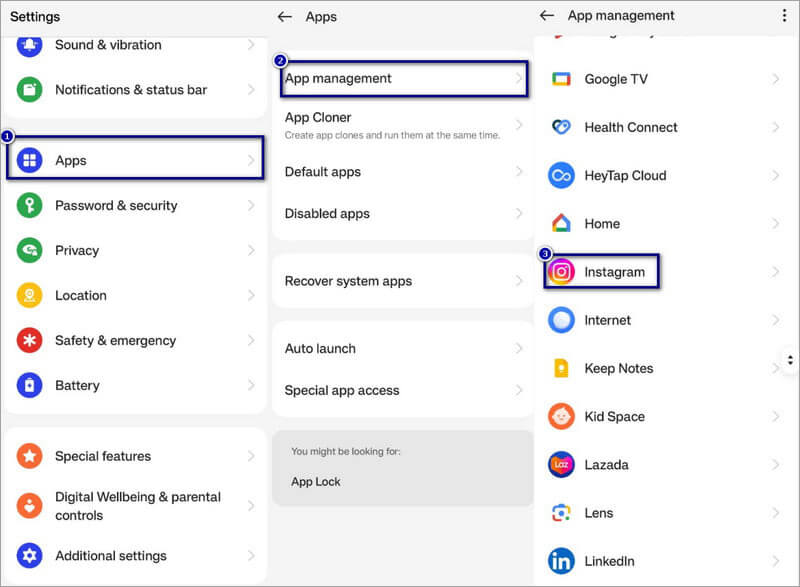Tap the Battery settings icon
Viewport: 800px width, 587px height.
point(30,385)
